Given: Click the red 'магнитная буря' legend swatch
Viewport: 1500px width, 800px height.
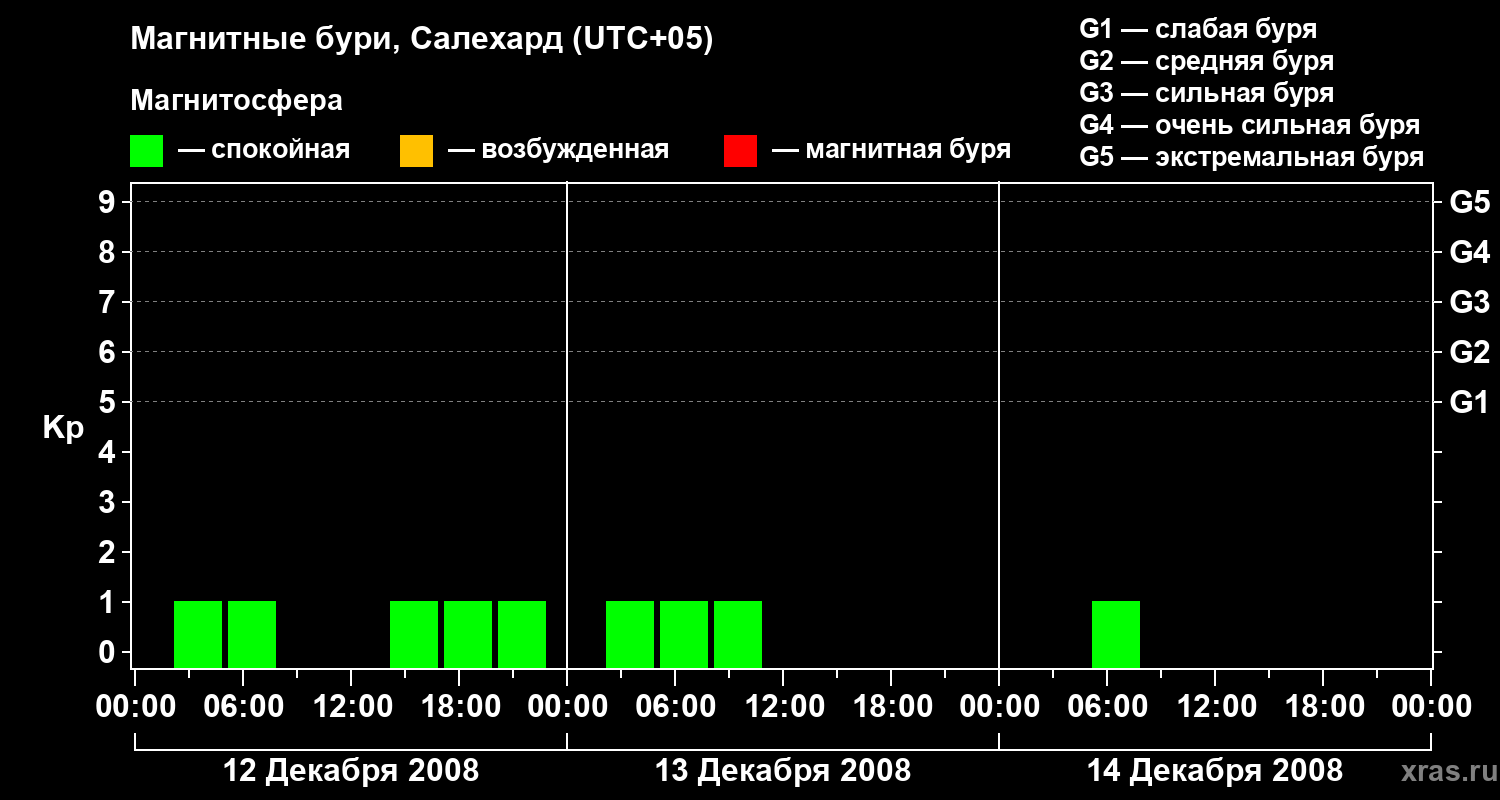Looking at the screenshot, I should coord(740,151).
